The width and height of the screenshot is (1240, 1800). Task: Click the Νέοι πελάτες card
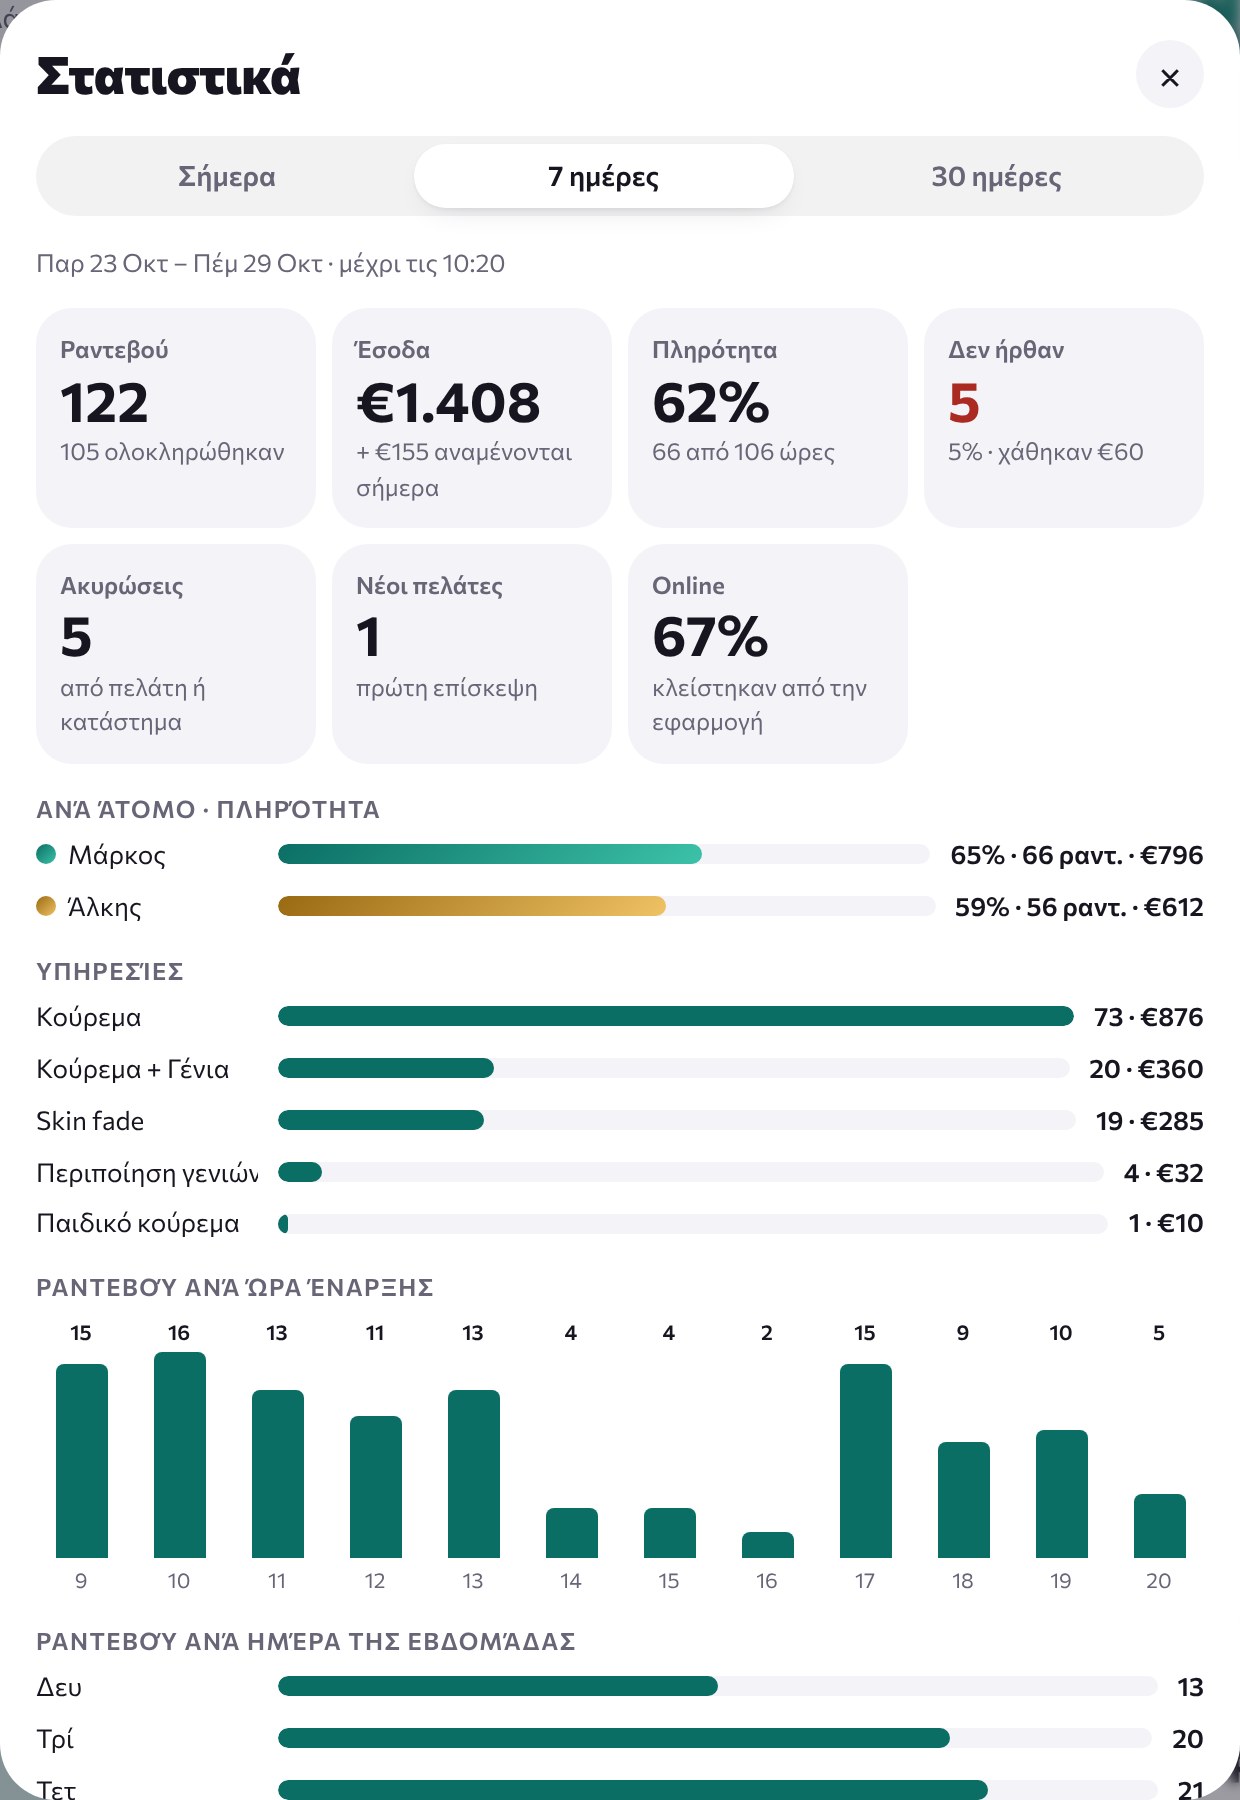(x=472, y=654)
